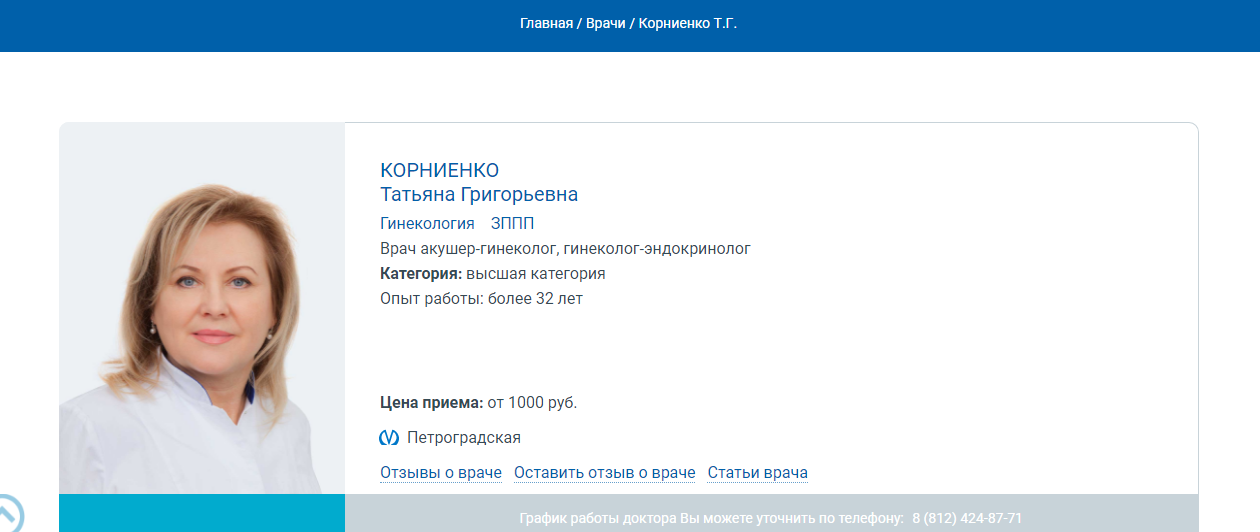Click the metro icon beside Петроградская
The height and width of the screenshot is (532, 1260).
pos(389,438)
